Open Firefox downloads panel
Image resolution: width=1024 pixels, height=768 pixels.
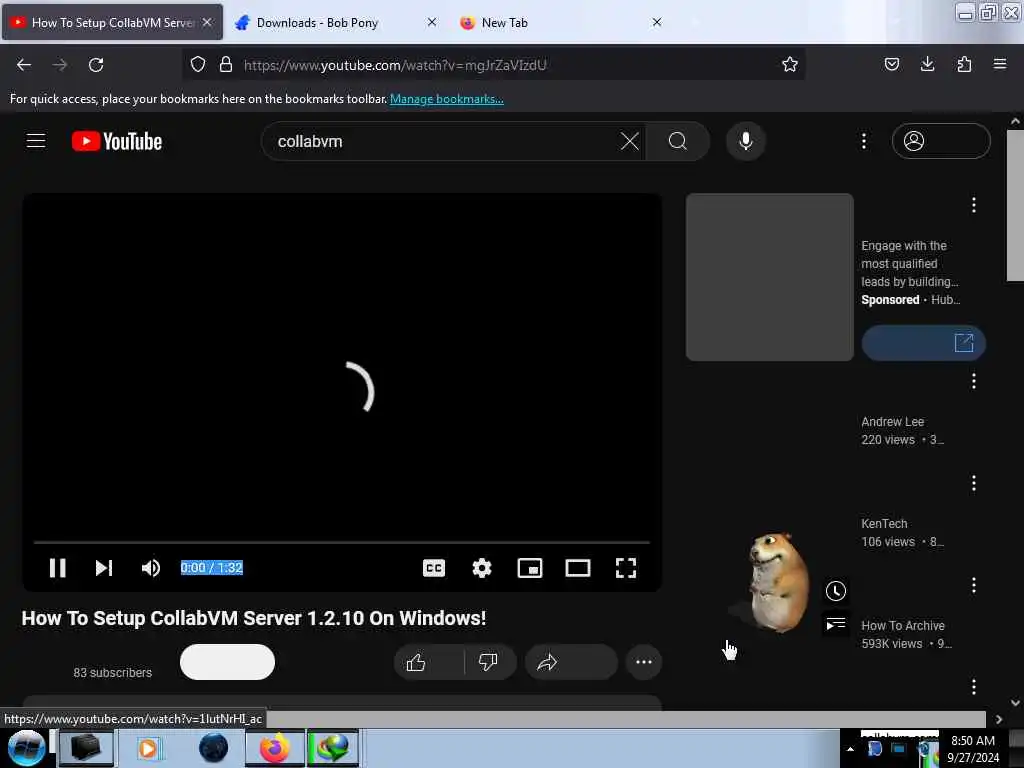coord(927,65)
